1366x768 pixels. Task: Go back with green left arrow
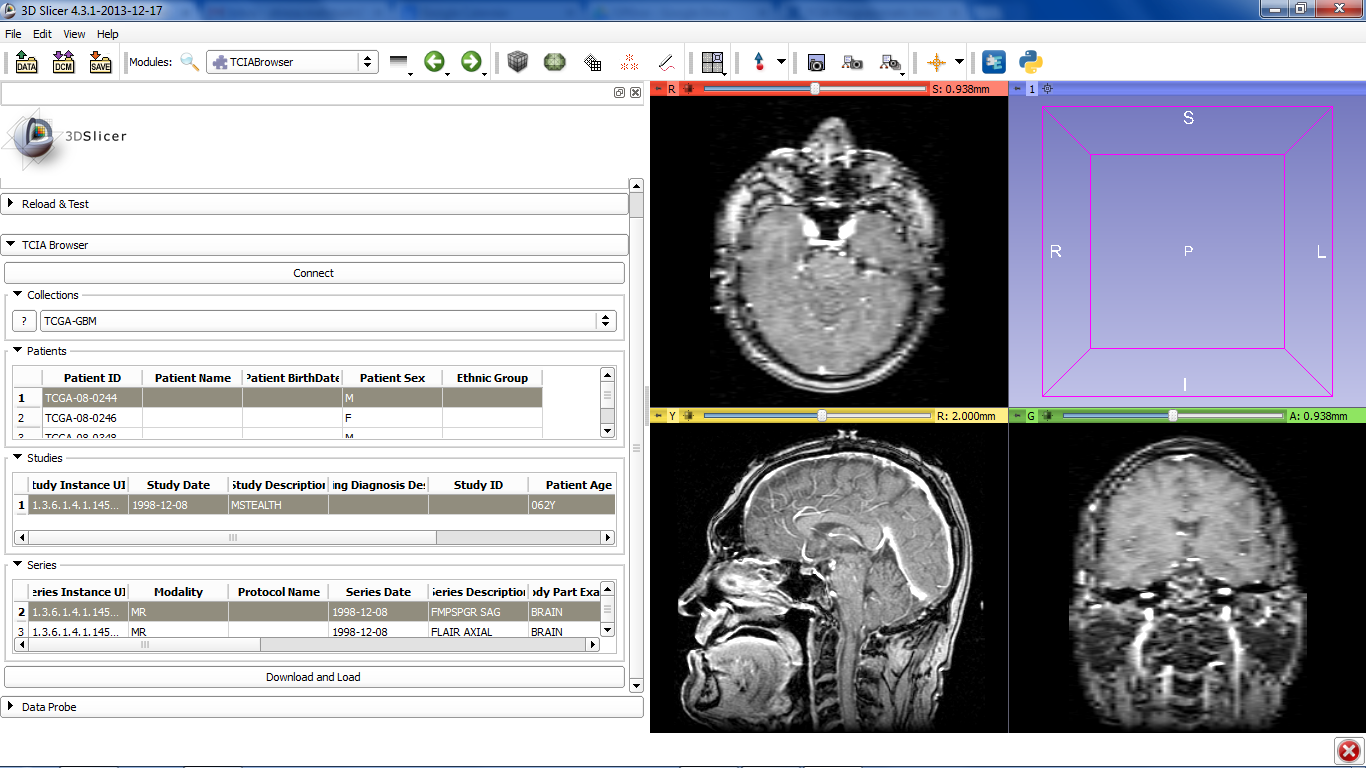(x=434, y=62)
